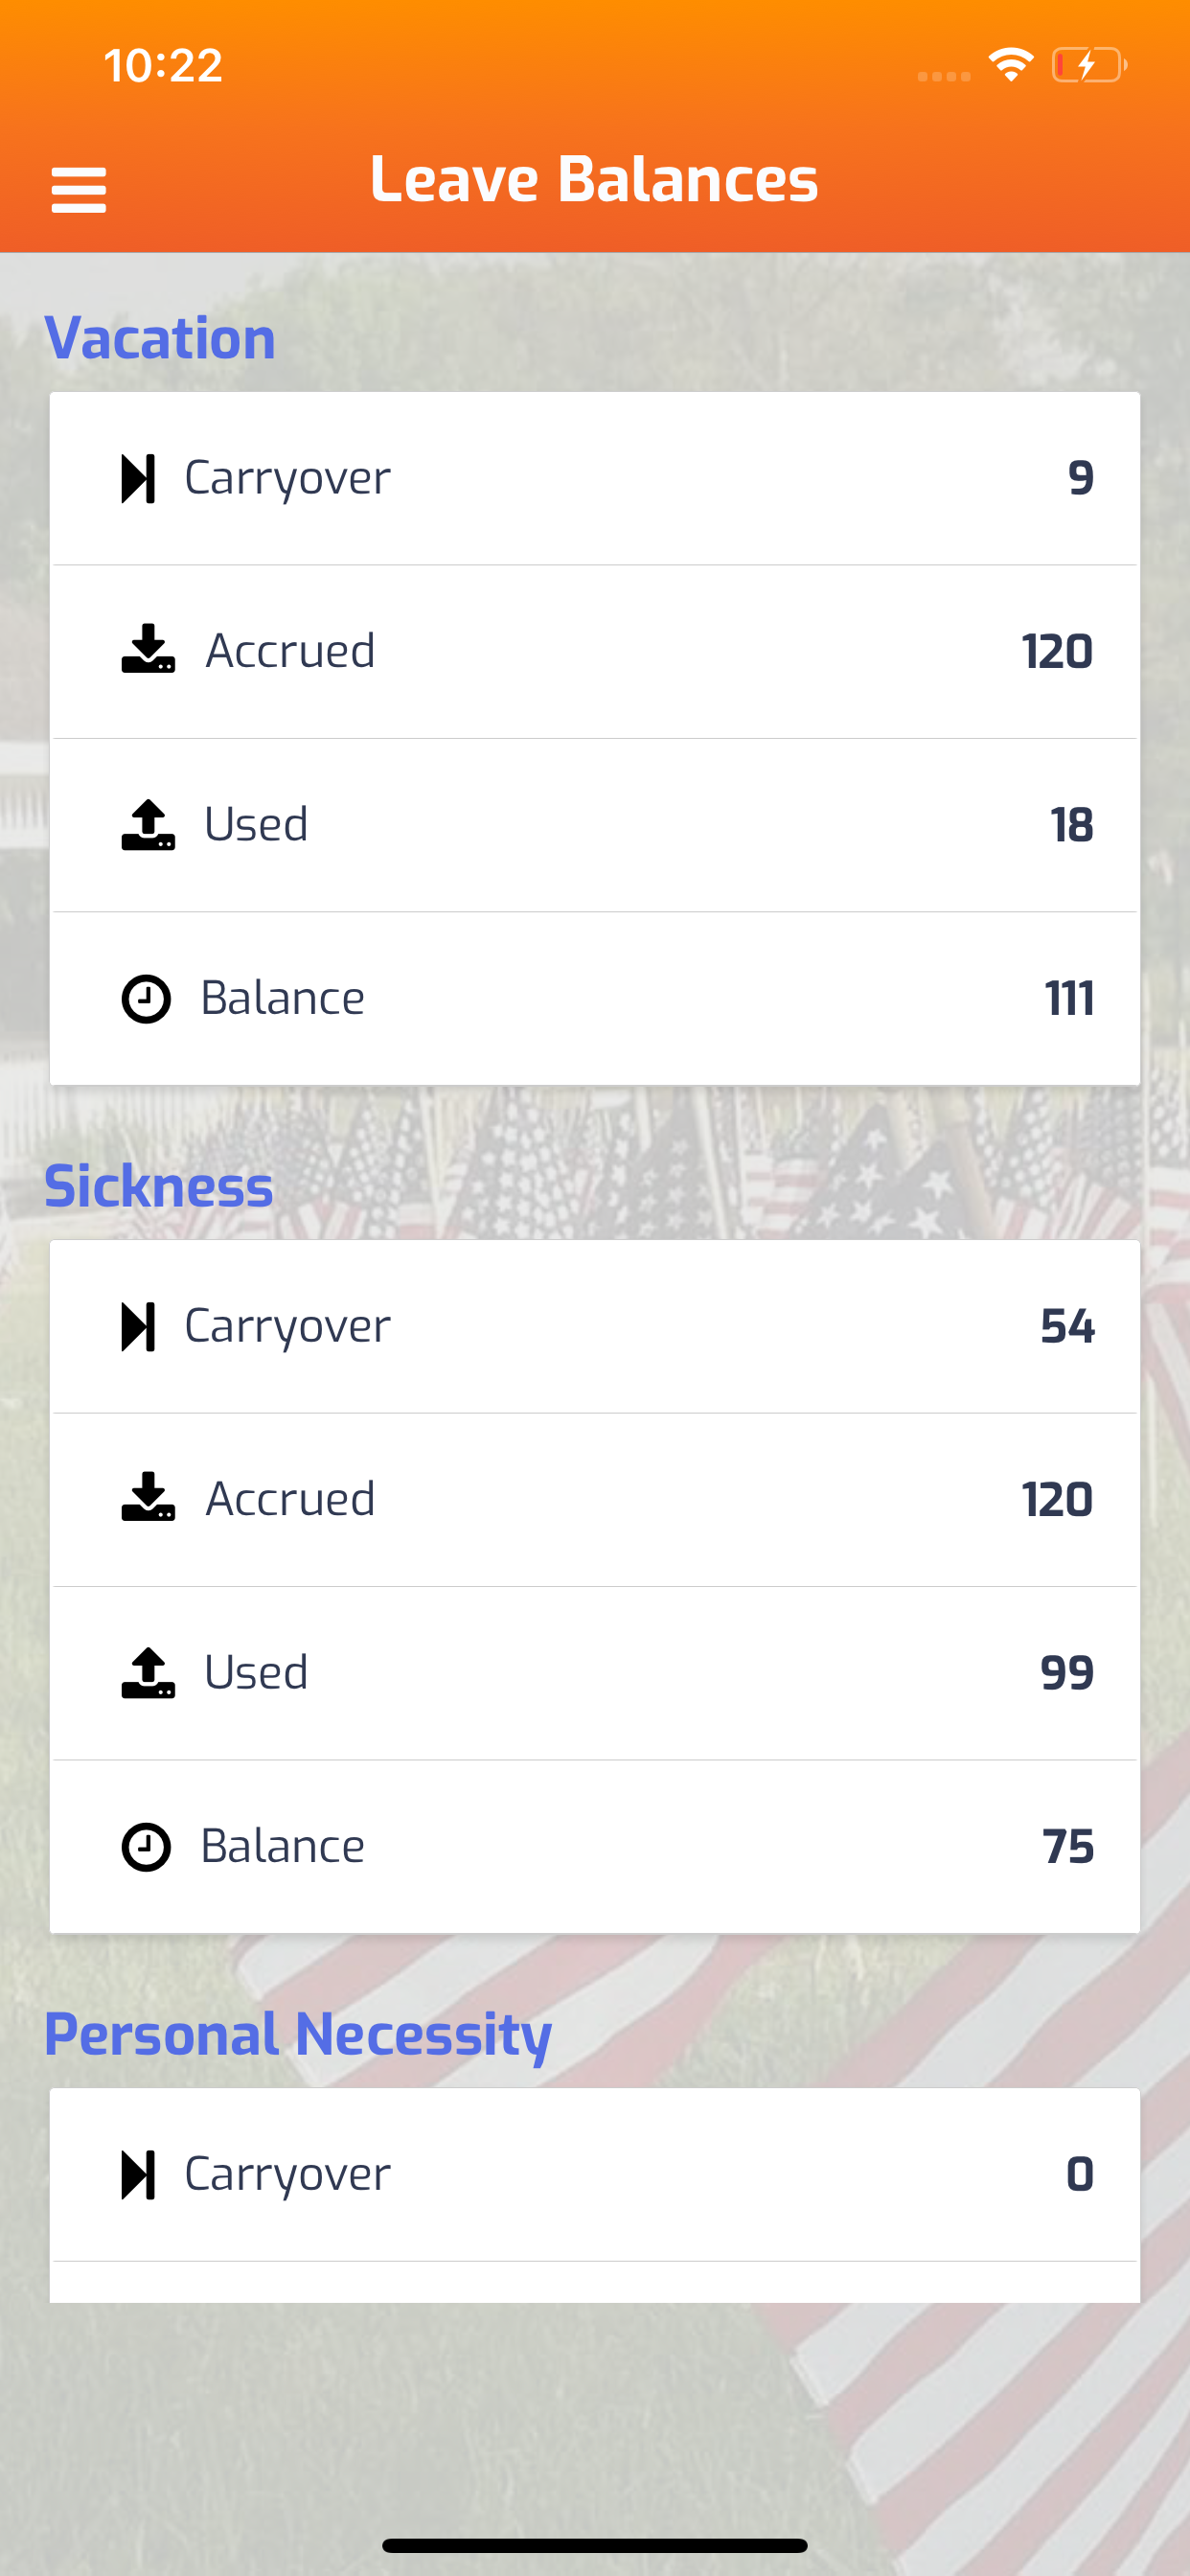Image resolution: width=1190 pixels, height=2576 pixels.
Task: Tap the Sickness Carryover skip icon
Action: coord(138,1326)
